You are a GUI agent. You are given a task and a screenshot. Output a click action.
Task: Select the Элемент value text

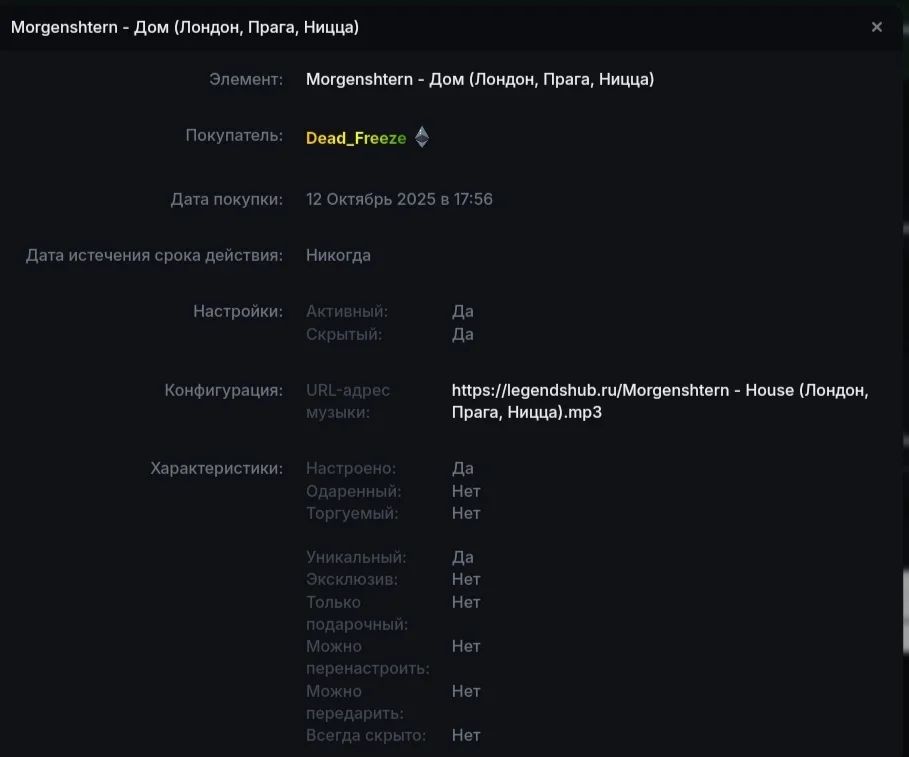click(480, 79)
